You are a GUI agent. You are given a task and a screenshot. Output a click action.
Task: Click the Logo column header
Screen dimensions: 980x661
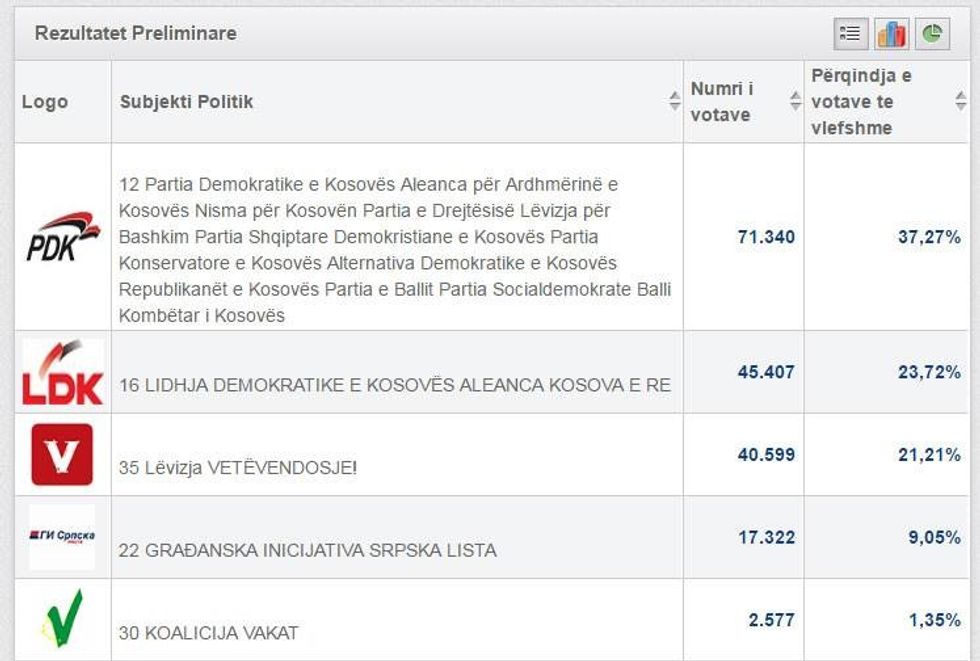click(x=45, y=102)
